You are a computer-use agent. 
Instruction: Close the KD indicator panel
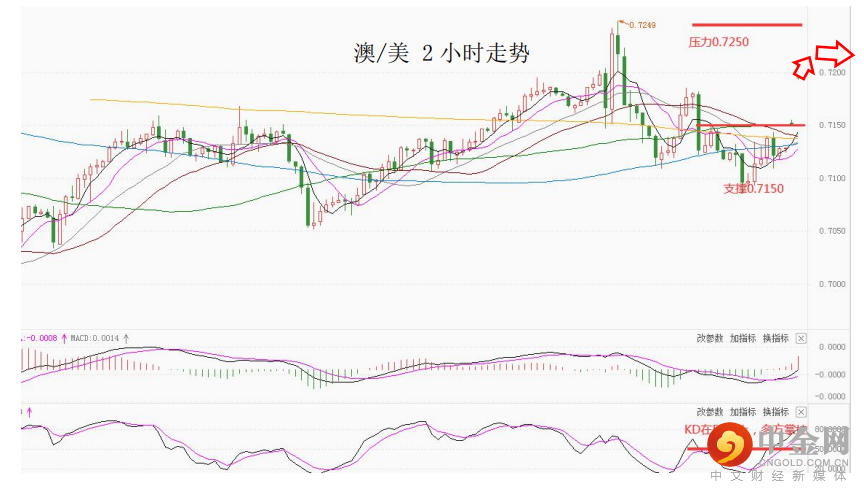point(801,412)
